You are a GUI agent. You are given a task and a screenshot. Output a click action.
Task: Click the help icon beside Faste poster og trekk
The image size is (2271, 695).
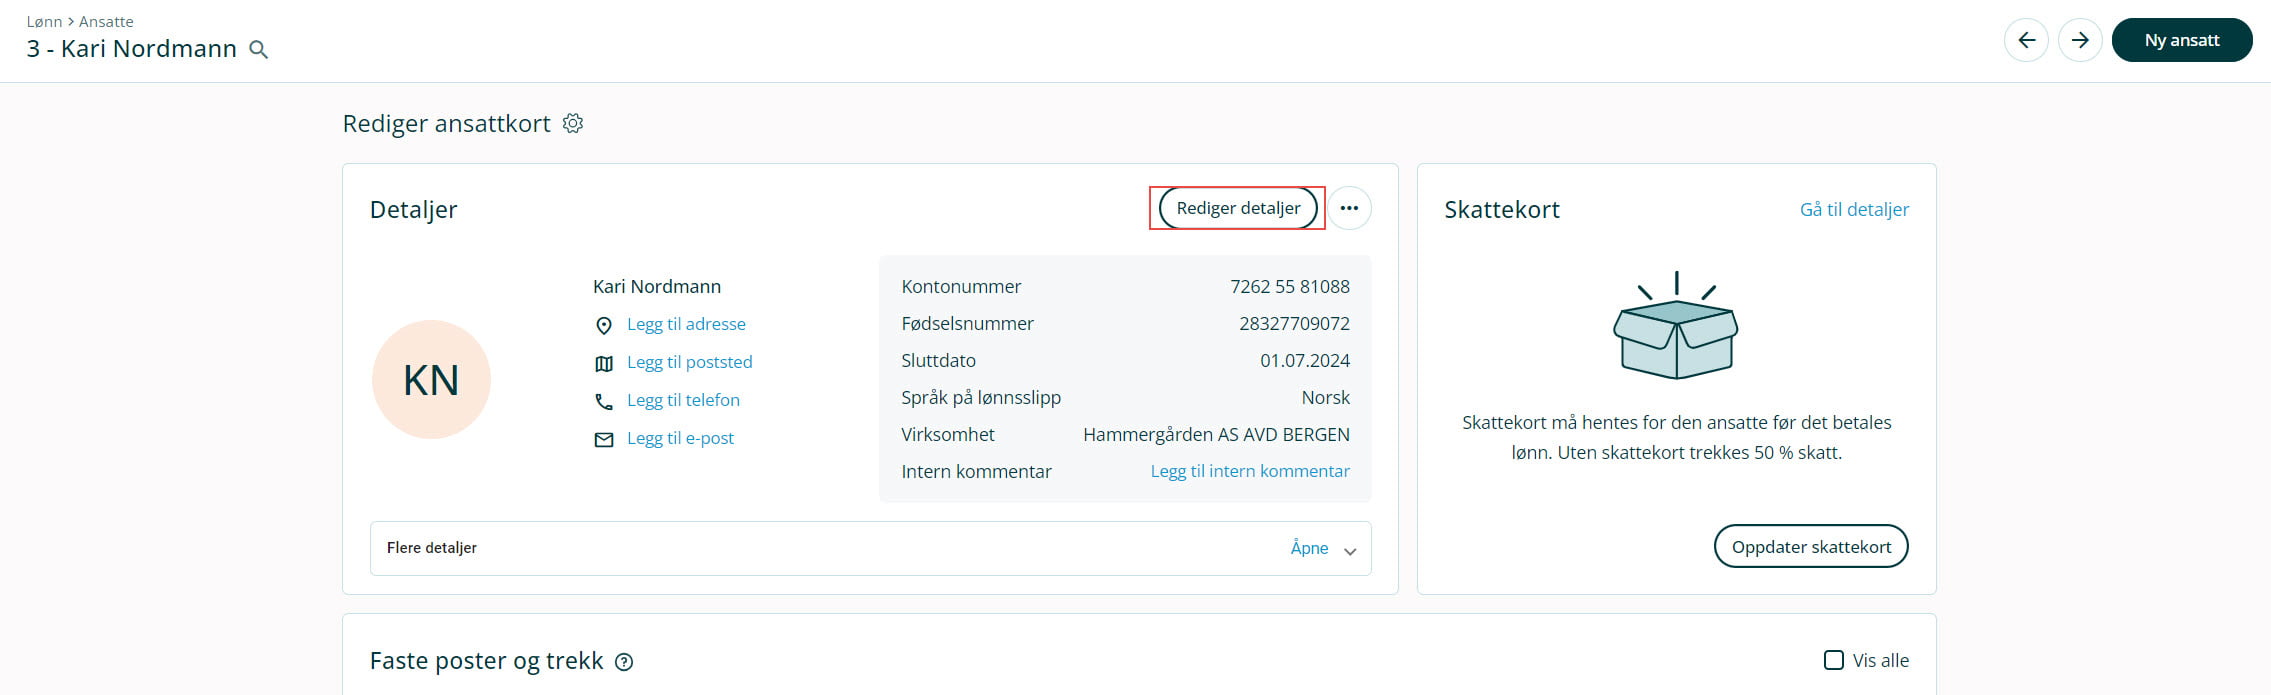624,662
